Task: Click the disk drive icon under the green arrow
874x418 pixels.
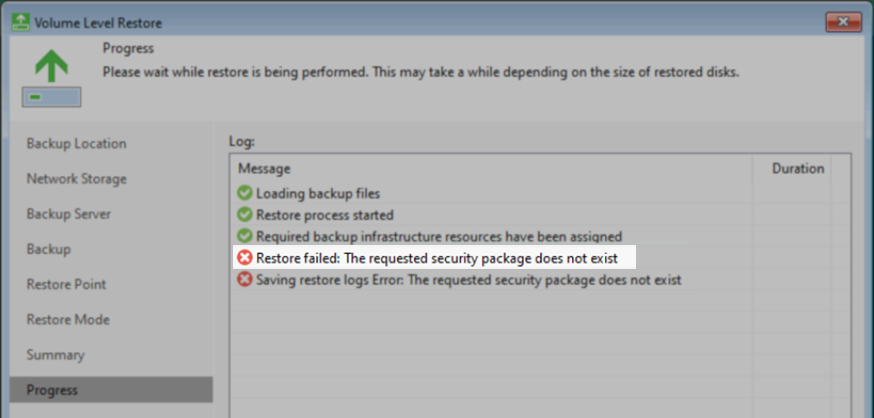Action: (51, 97)
